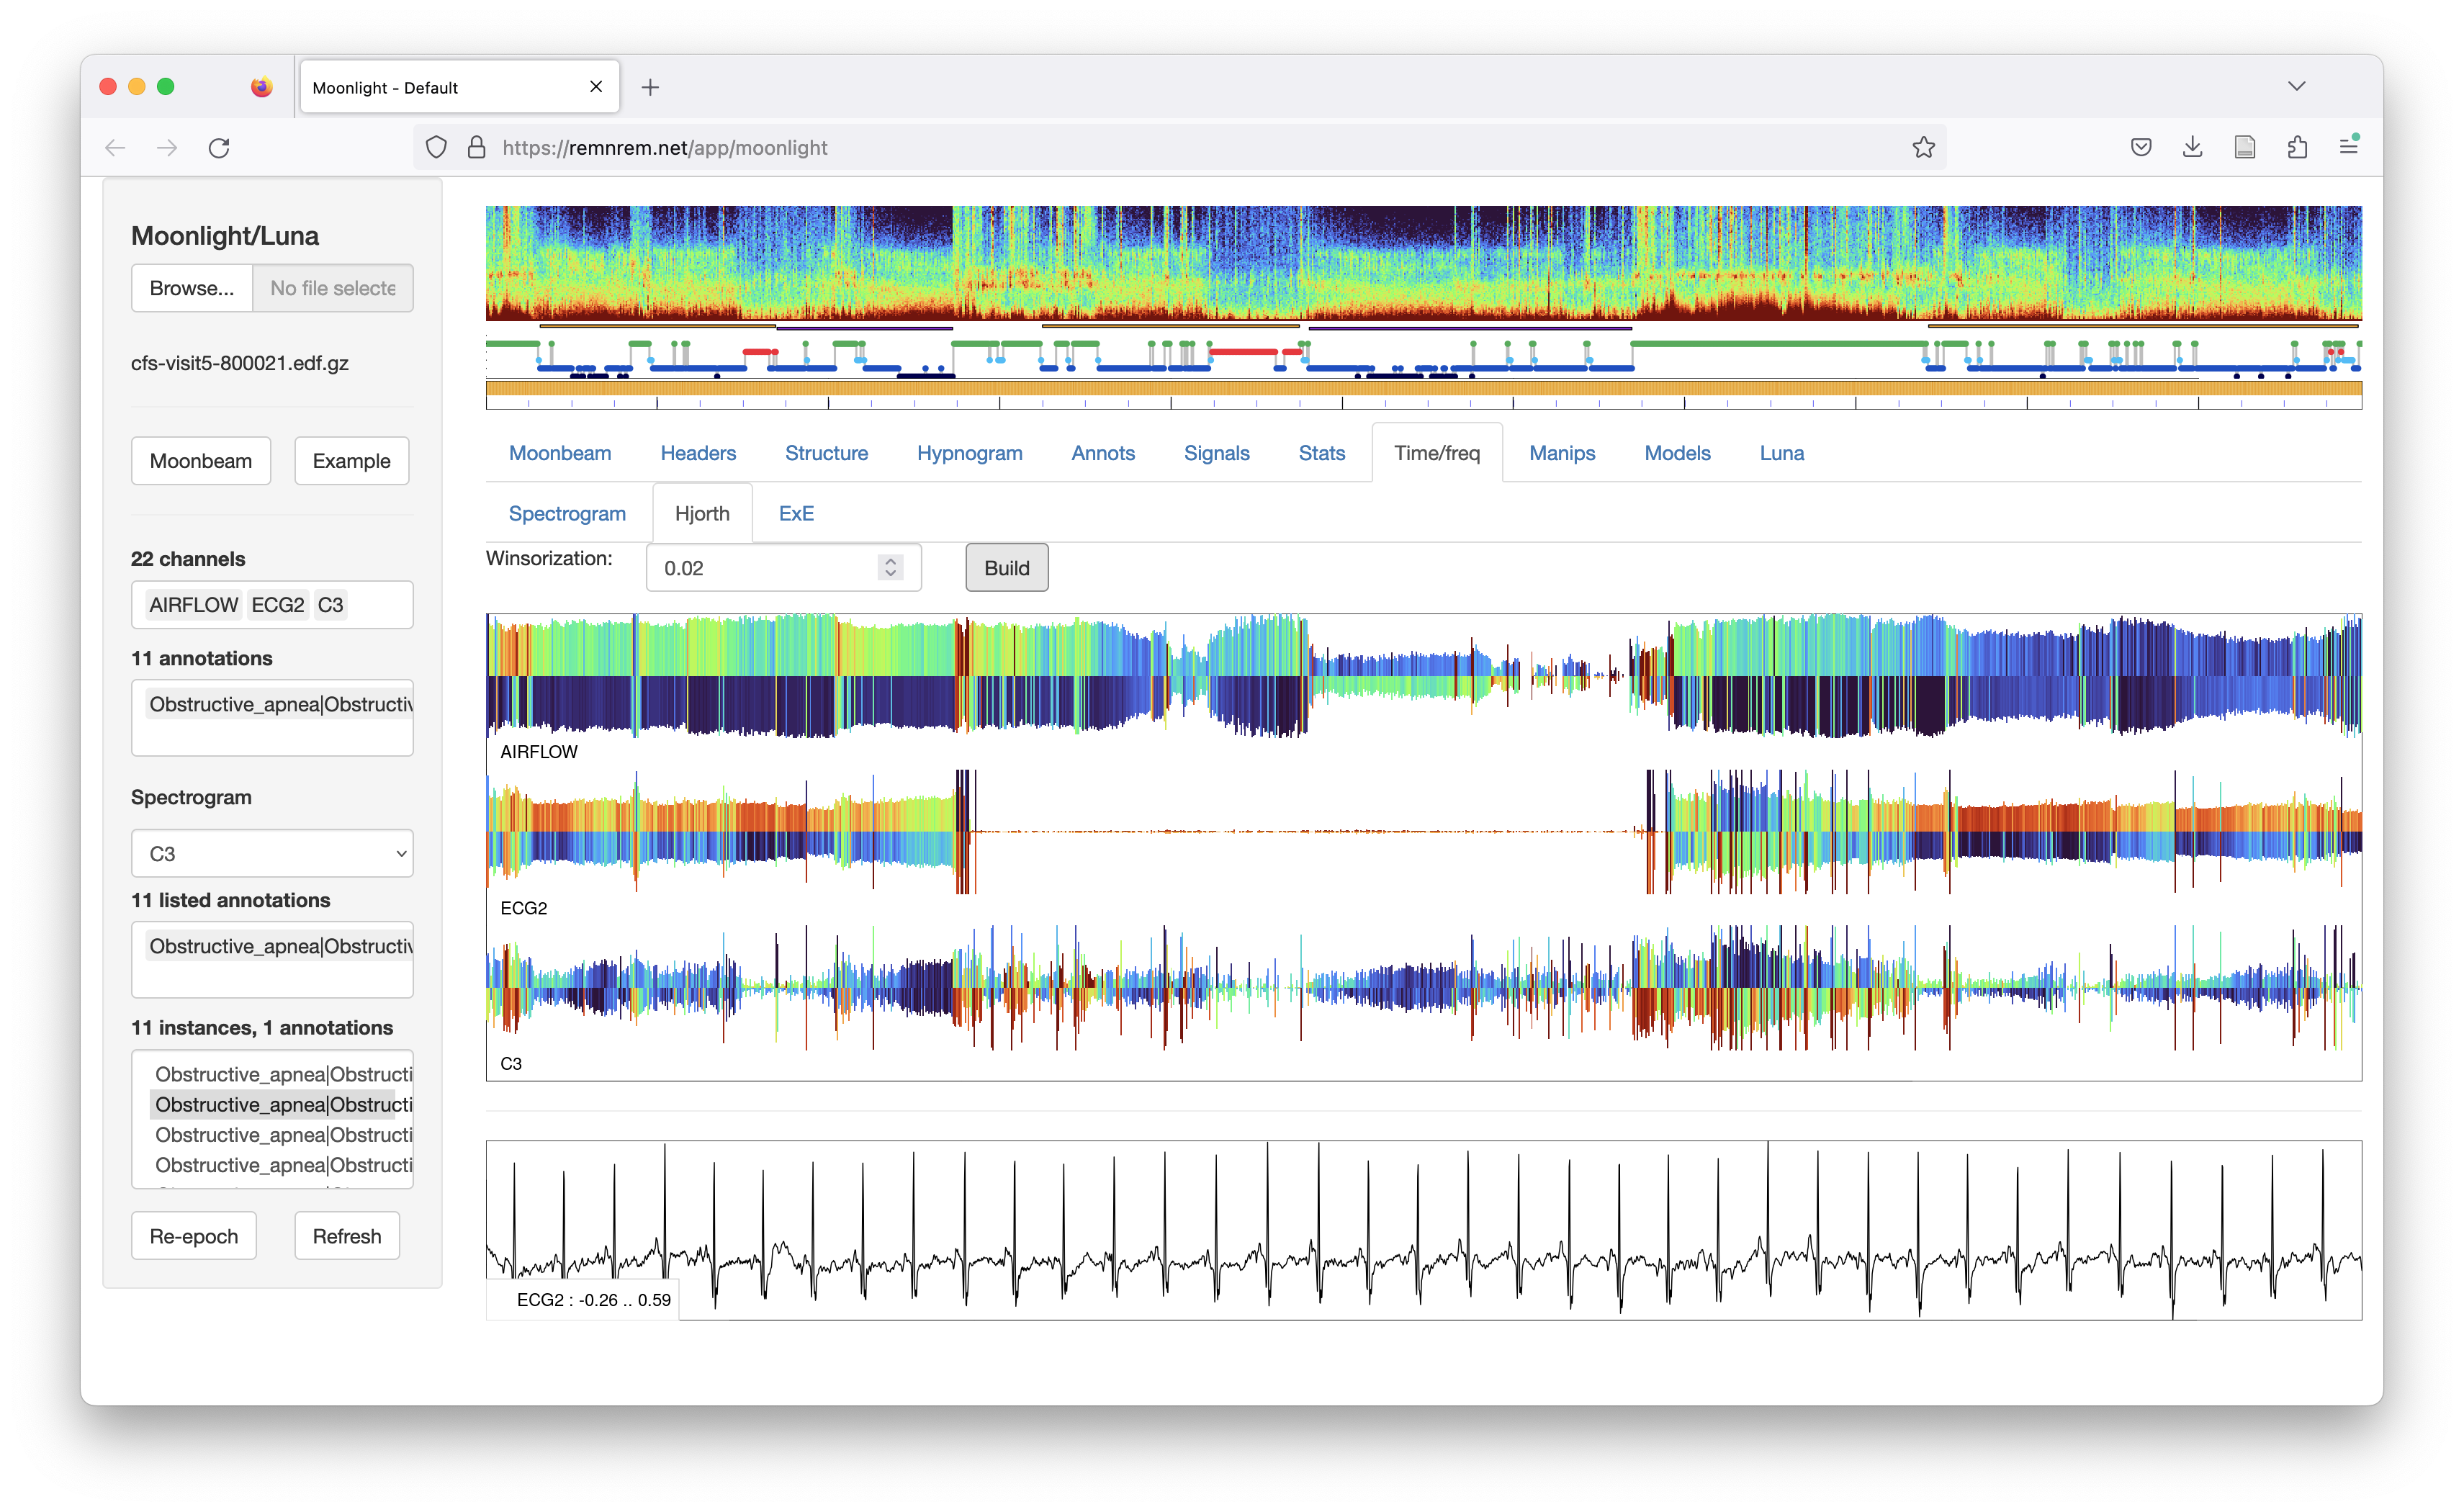Bookmark page with star icon
The image size is (2464, 1512).
pyautogui.click(x=1923, y=148)
